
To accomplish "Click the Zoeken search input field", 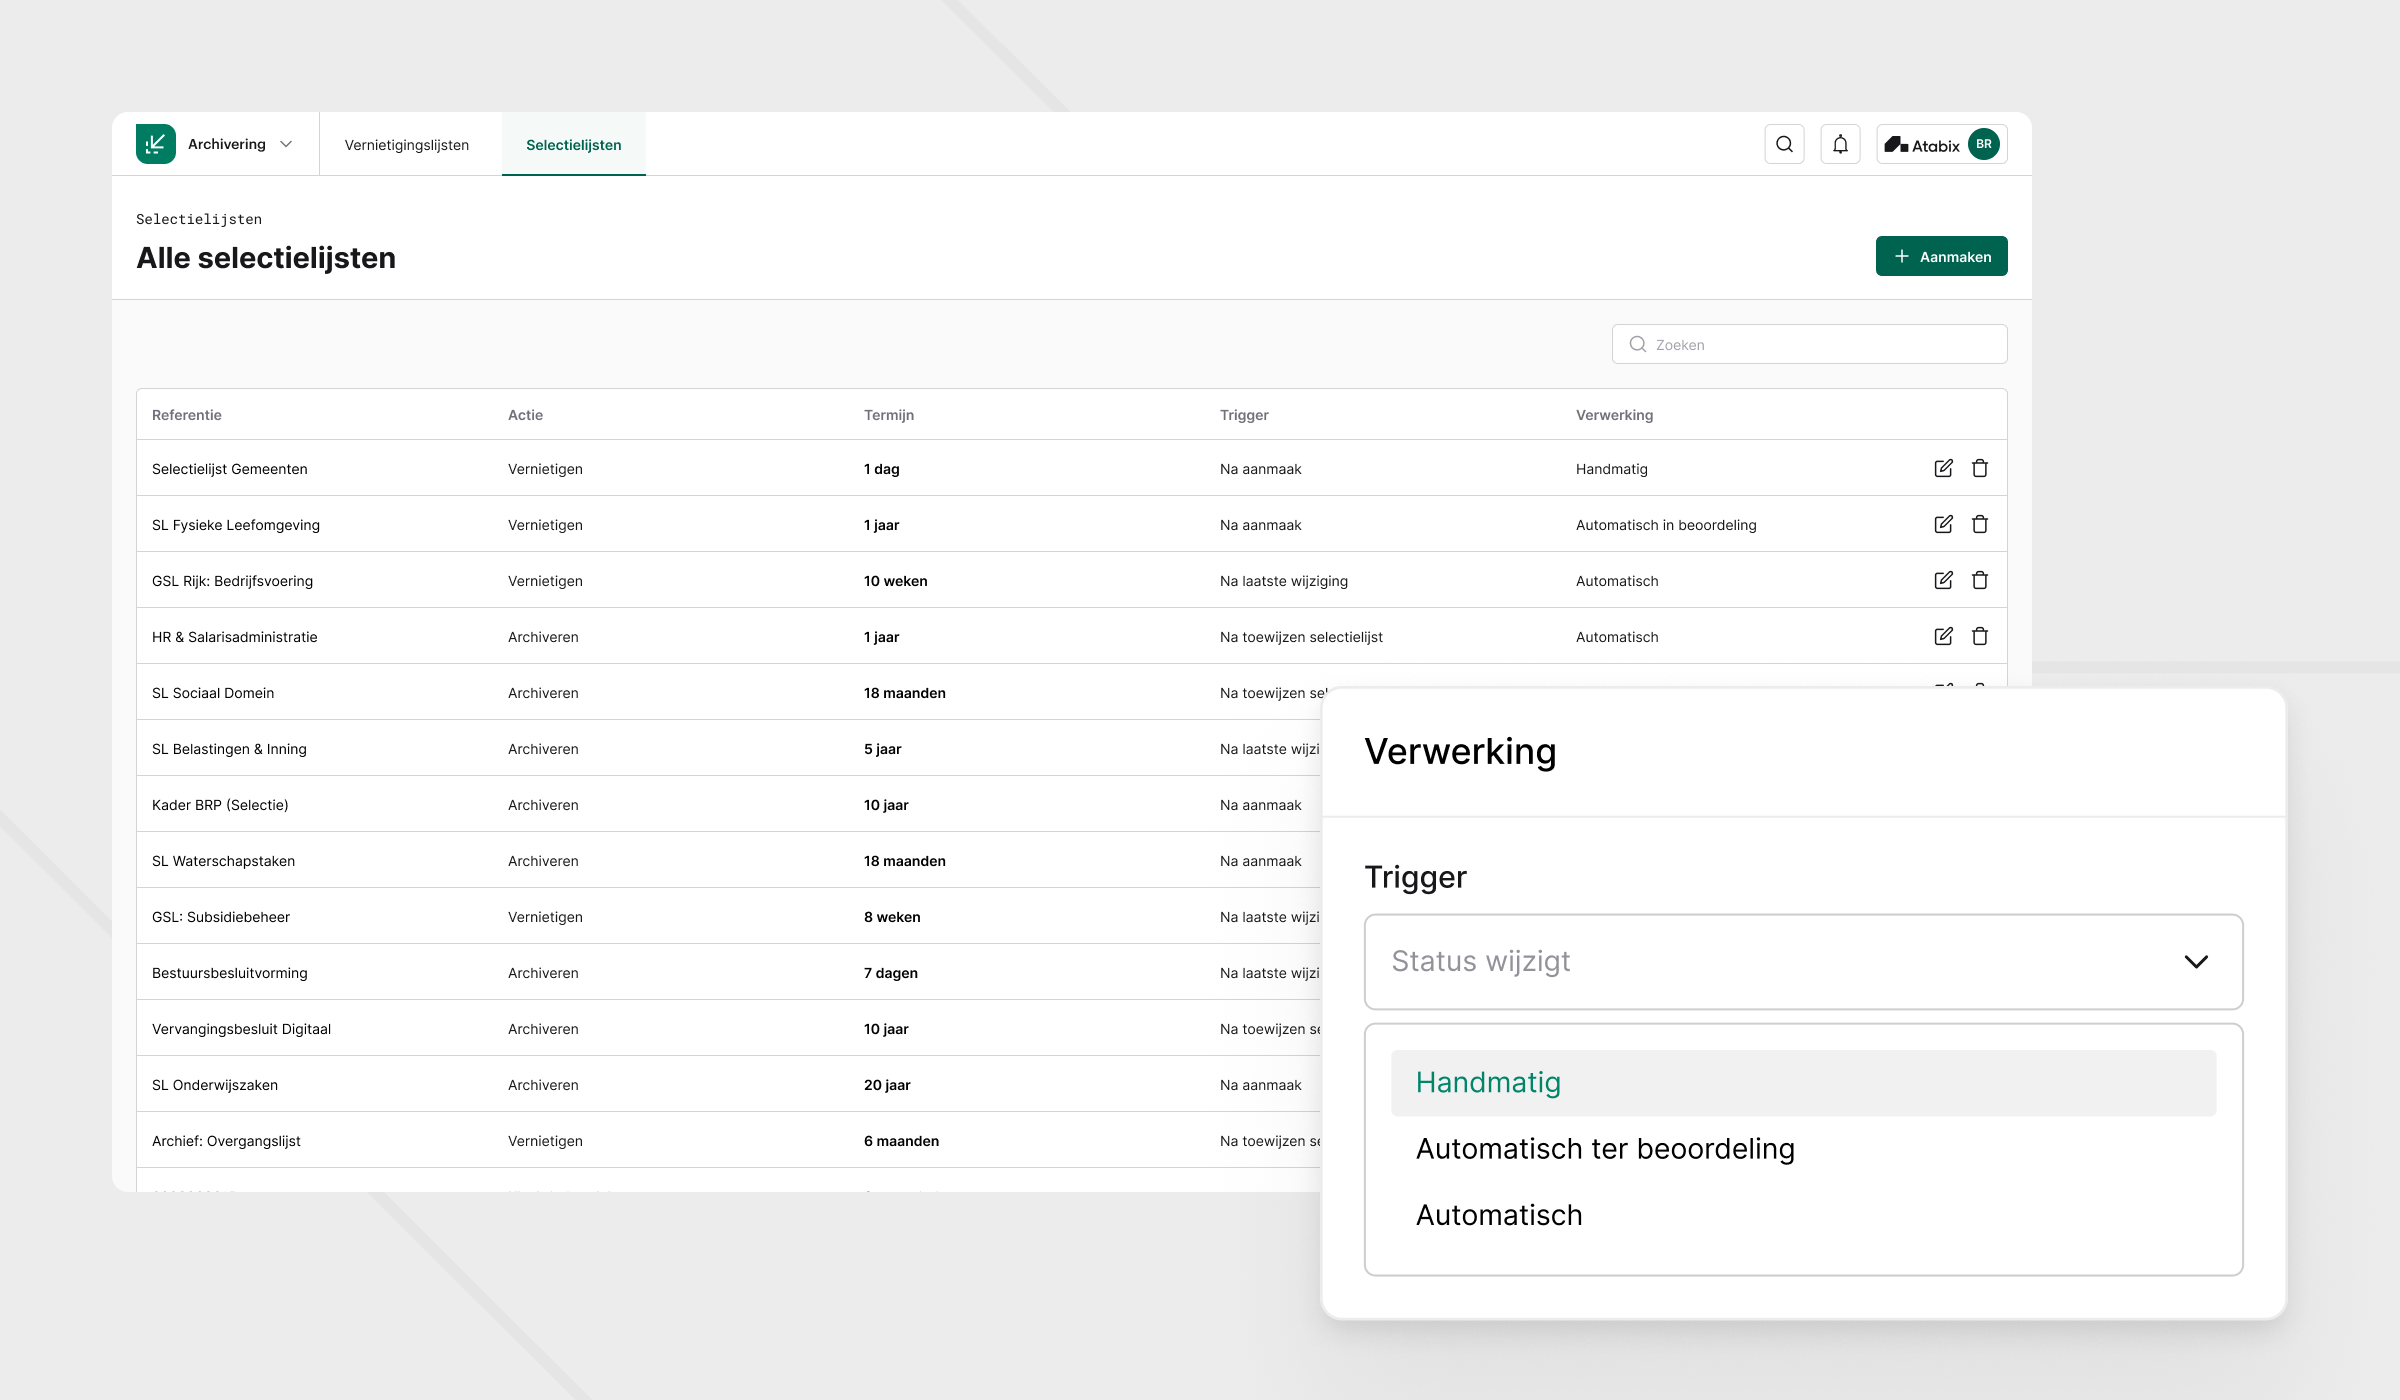I will [x=1808, y=343].
